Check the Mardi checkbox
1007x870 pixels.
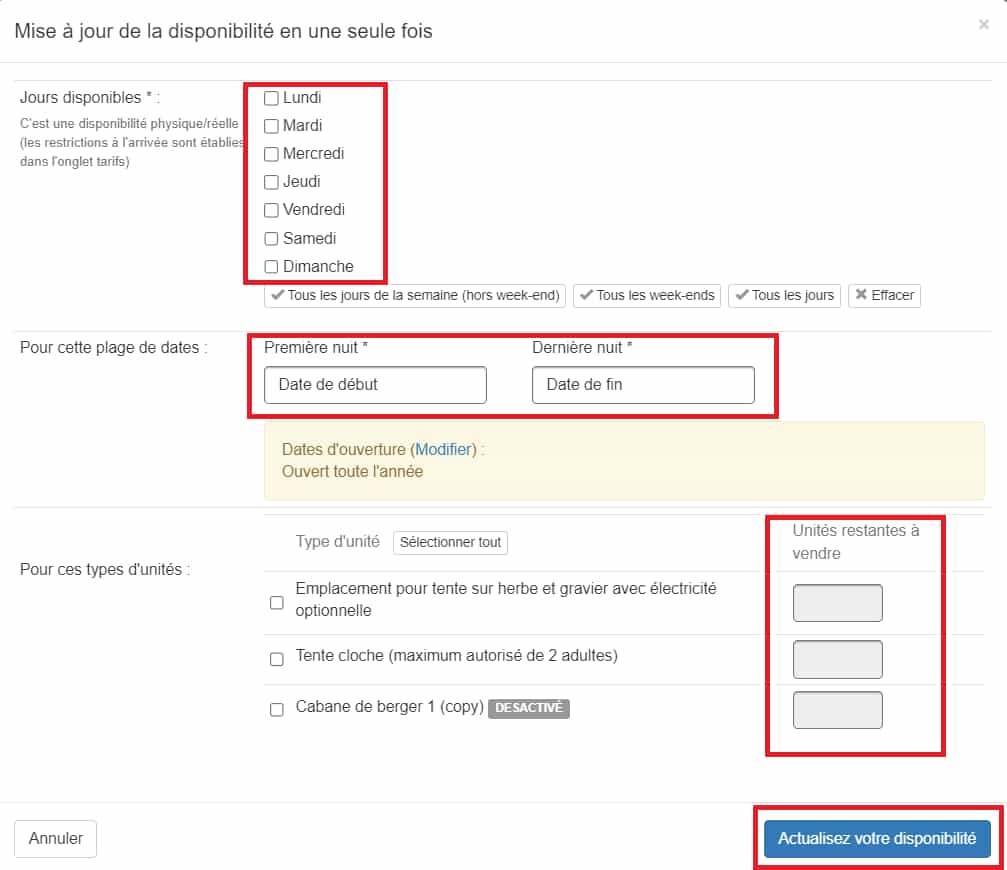[x=271, y=126]
